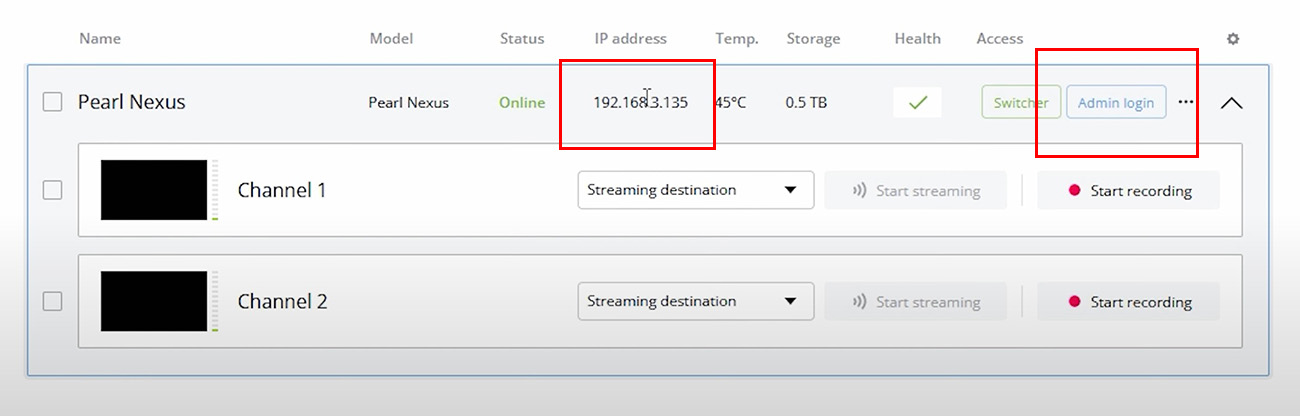Click the Channel 2 audio level meter

point(214,301)
